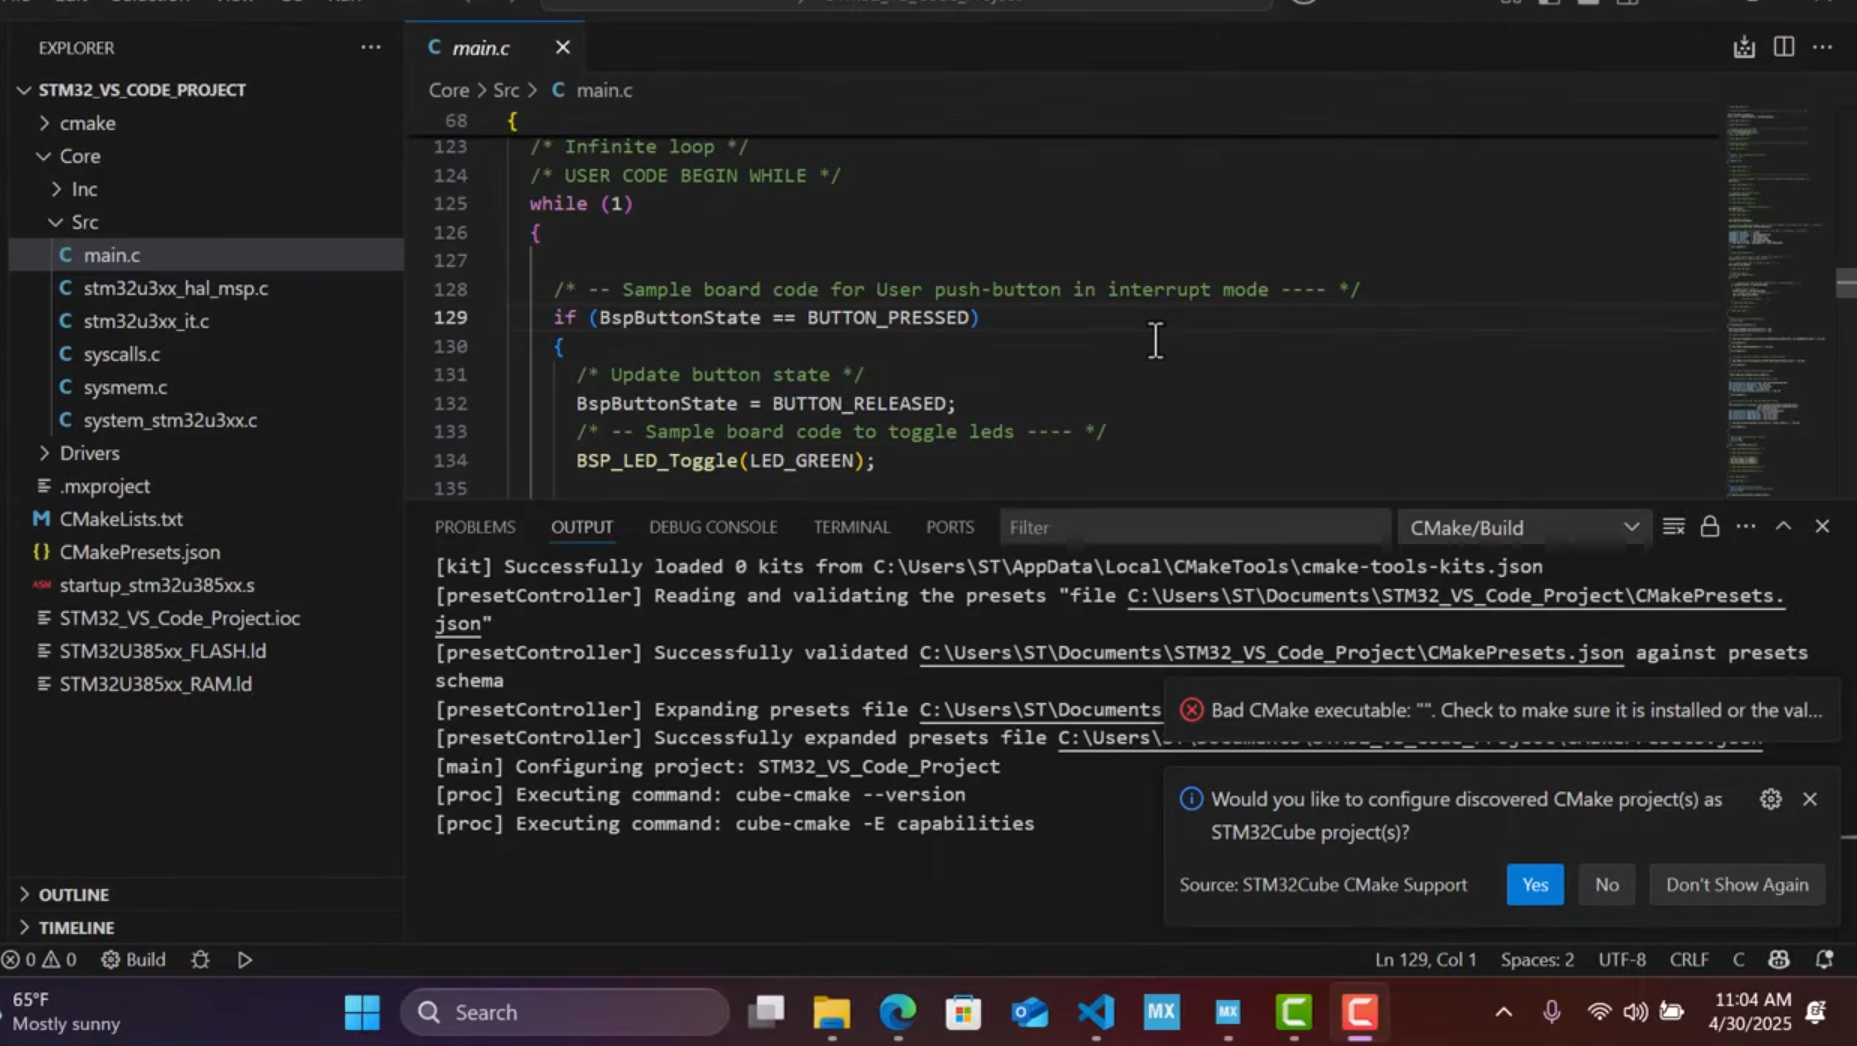Image resolution: width=1857 pixels, height=1046 pixels.
Task: Click the editor minimap overview
Action: (x=1775, y=300)
